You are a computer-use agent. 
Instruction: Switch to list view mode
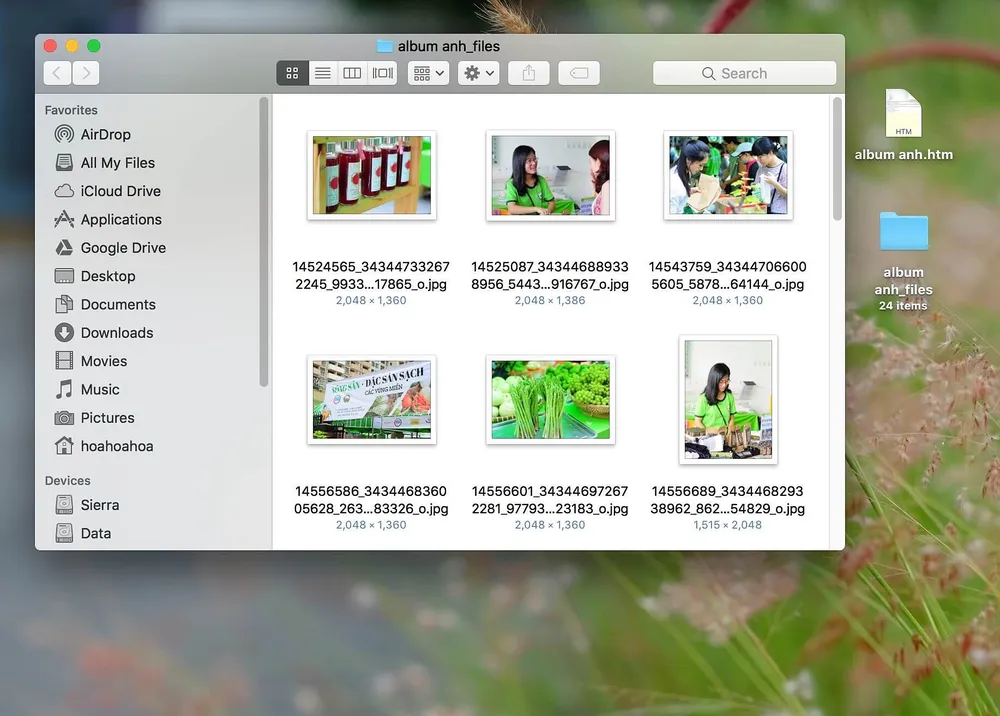pyautogui.click(x=322, y=73)
